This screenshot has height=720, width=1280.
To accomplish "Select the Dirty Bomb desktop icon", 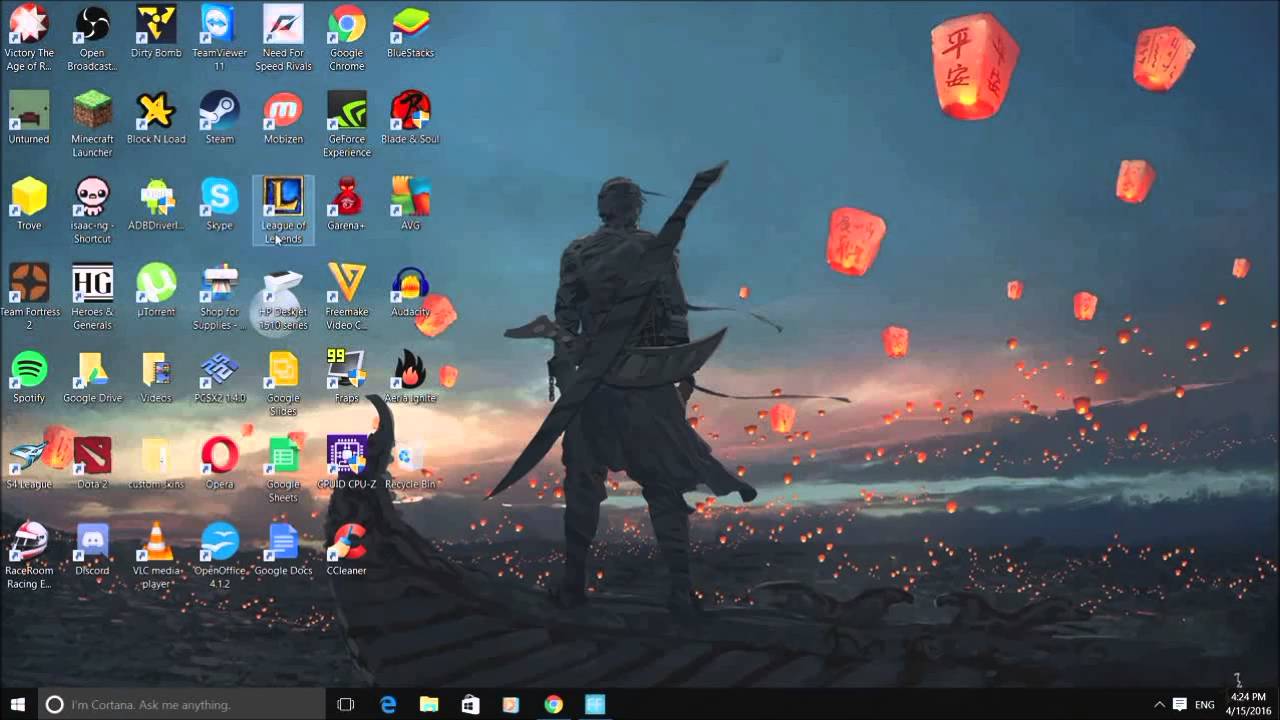I will coord(156,31).
